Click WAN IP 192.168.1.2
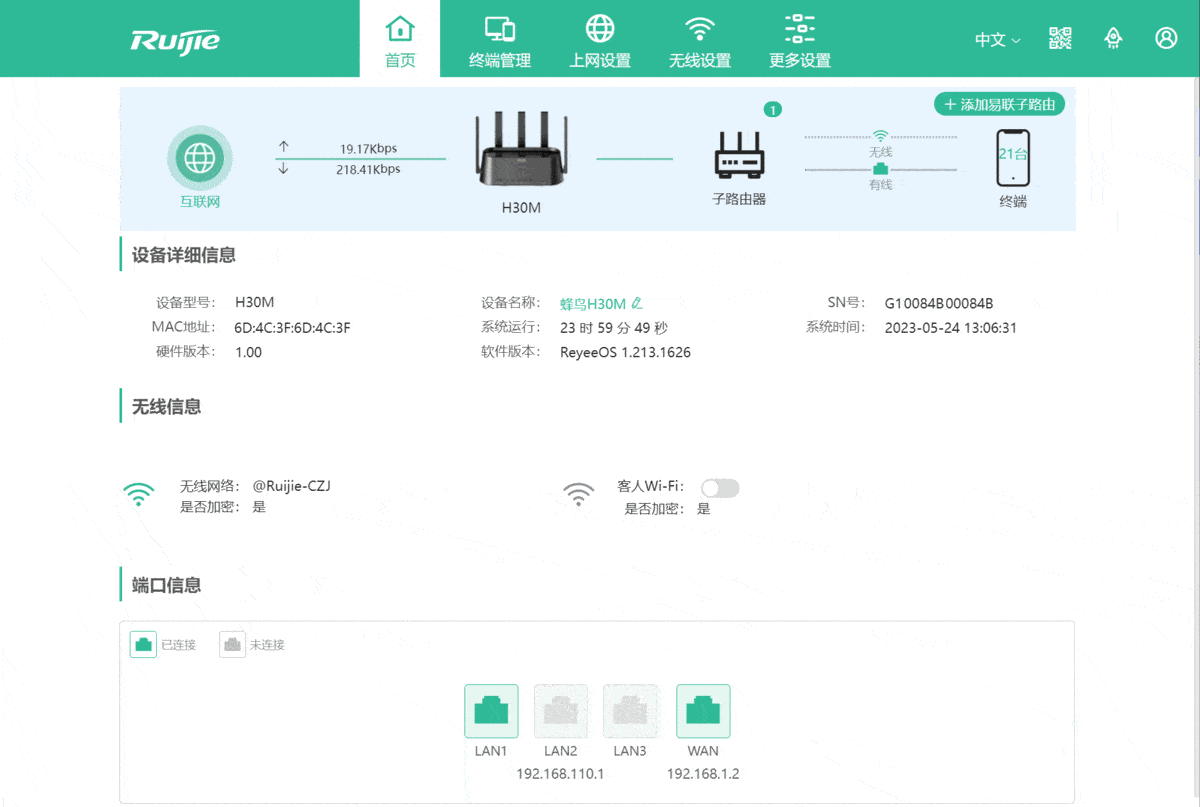Viewport: 1200px width, 807px height. tap(703, 774)
